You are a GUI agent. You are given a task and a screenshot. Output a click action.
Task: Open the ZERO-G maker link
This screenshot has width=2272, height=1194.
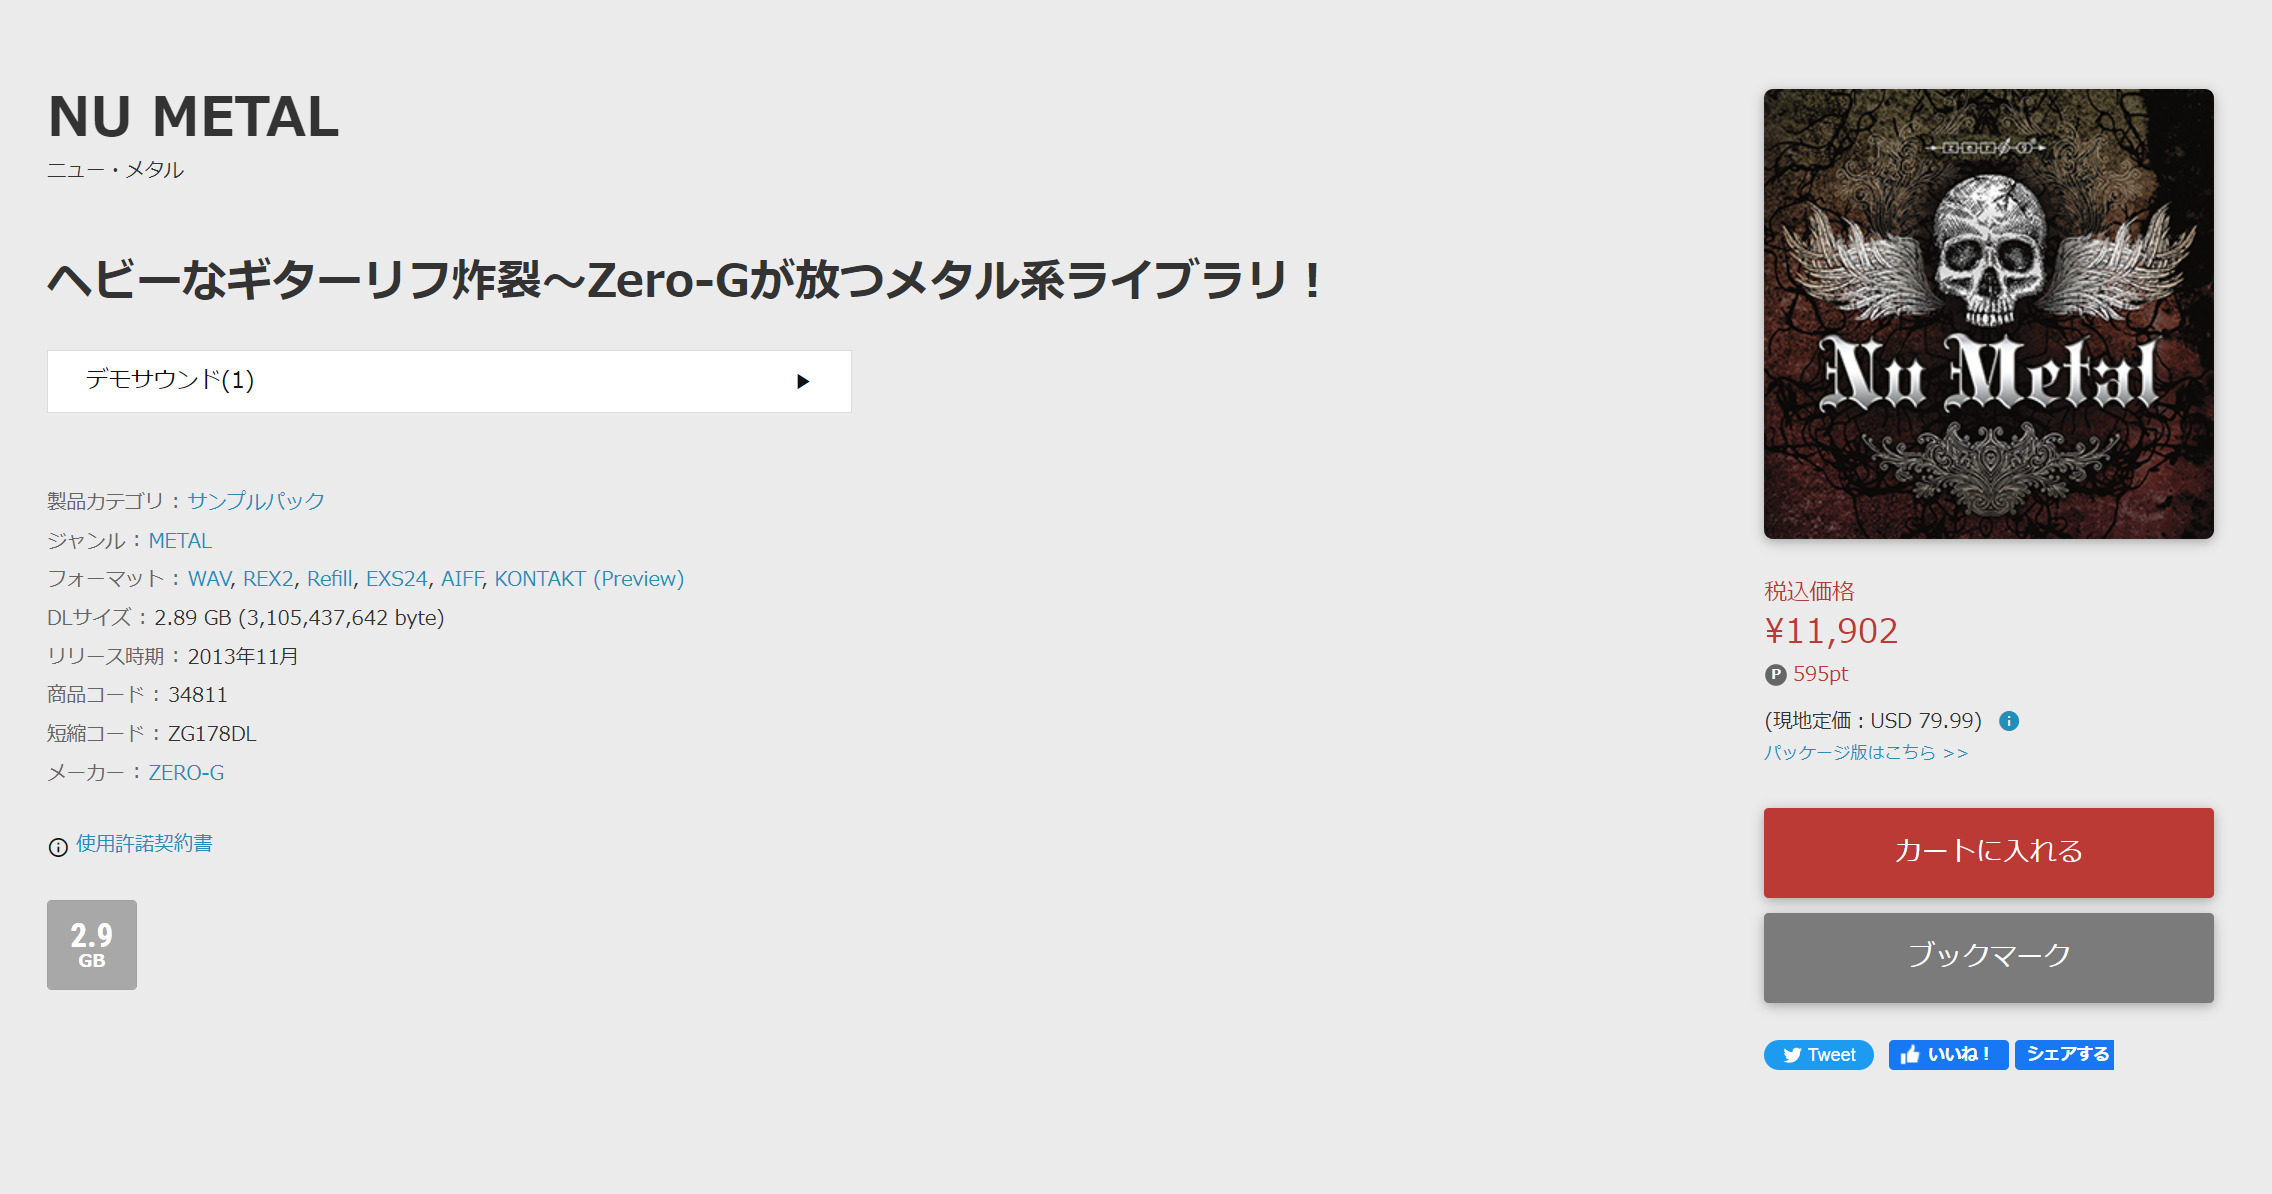pyautogui.click(x=186, y=773)
